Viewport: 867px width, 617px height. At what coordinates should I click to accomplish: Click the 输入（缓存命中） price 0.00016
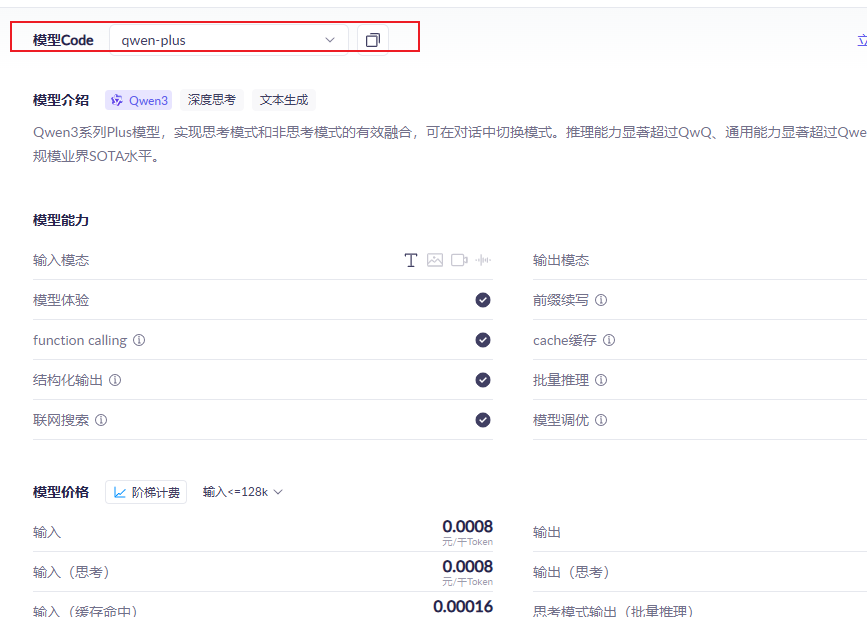pyautogui.click(x=463, y=606)
